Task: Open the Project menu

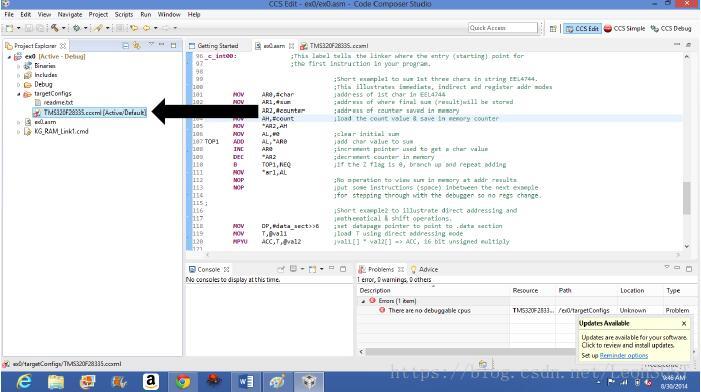Action: (x=98, y=14)
